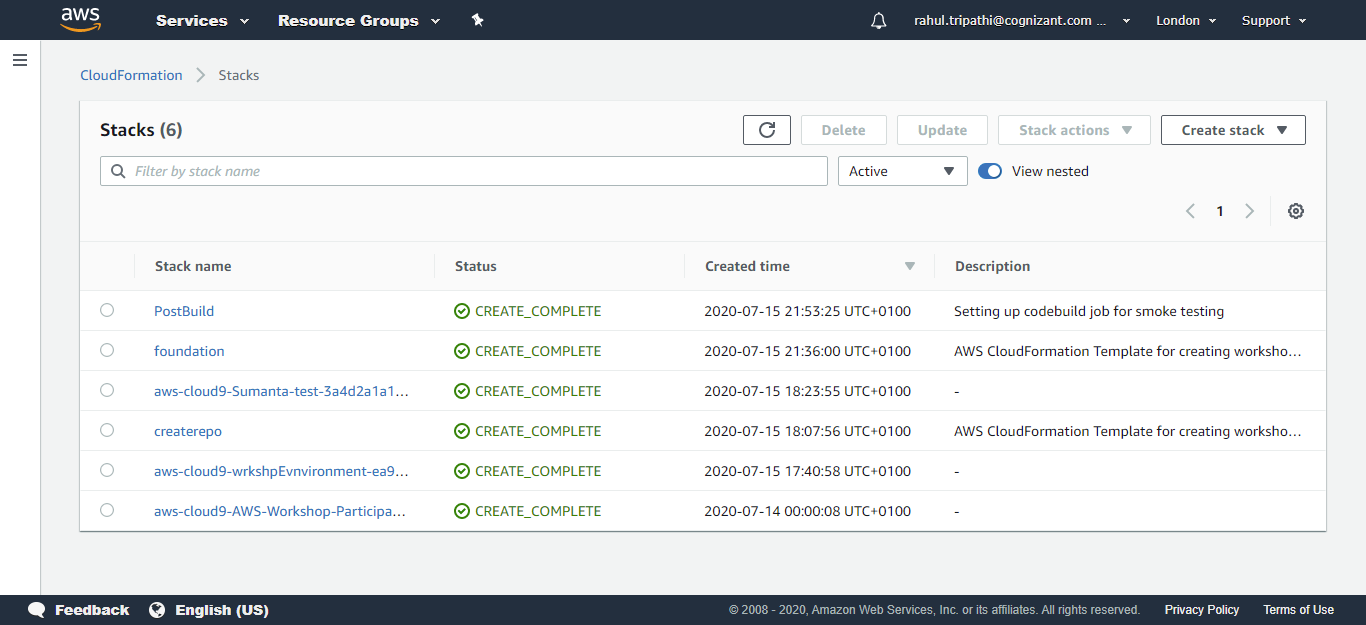The height and width of the screenshot is (625, 1366).
Task: Click foundation's CREATE_COMPLETE status
Action: pos(538,351)
